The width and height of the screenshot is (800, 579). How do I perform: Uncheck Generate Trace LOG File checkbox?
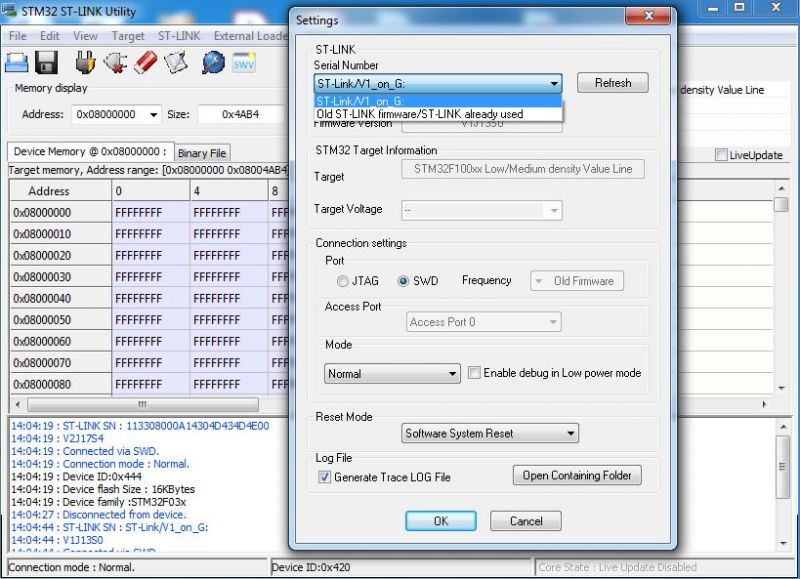(324, 477)
